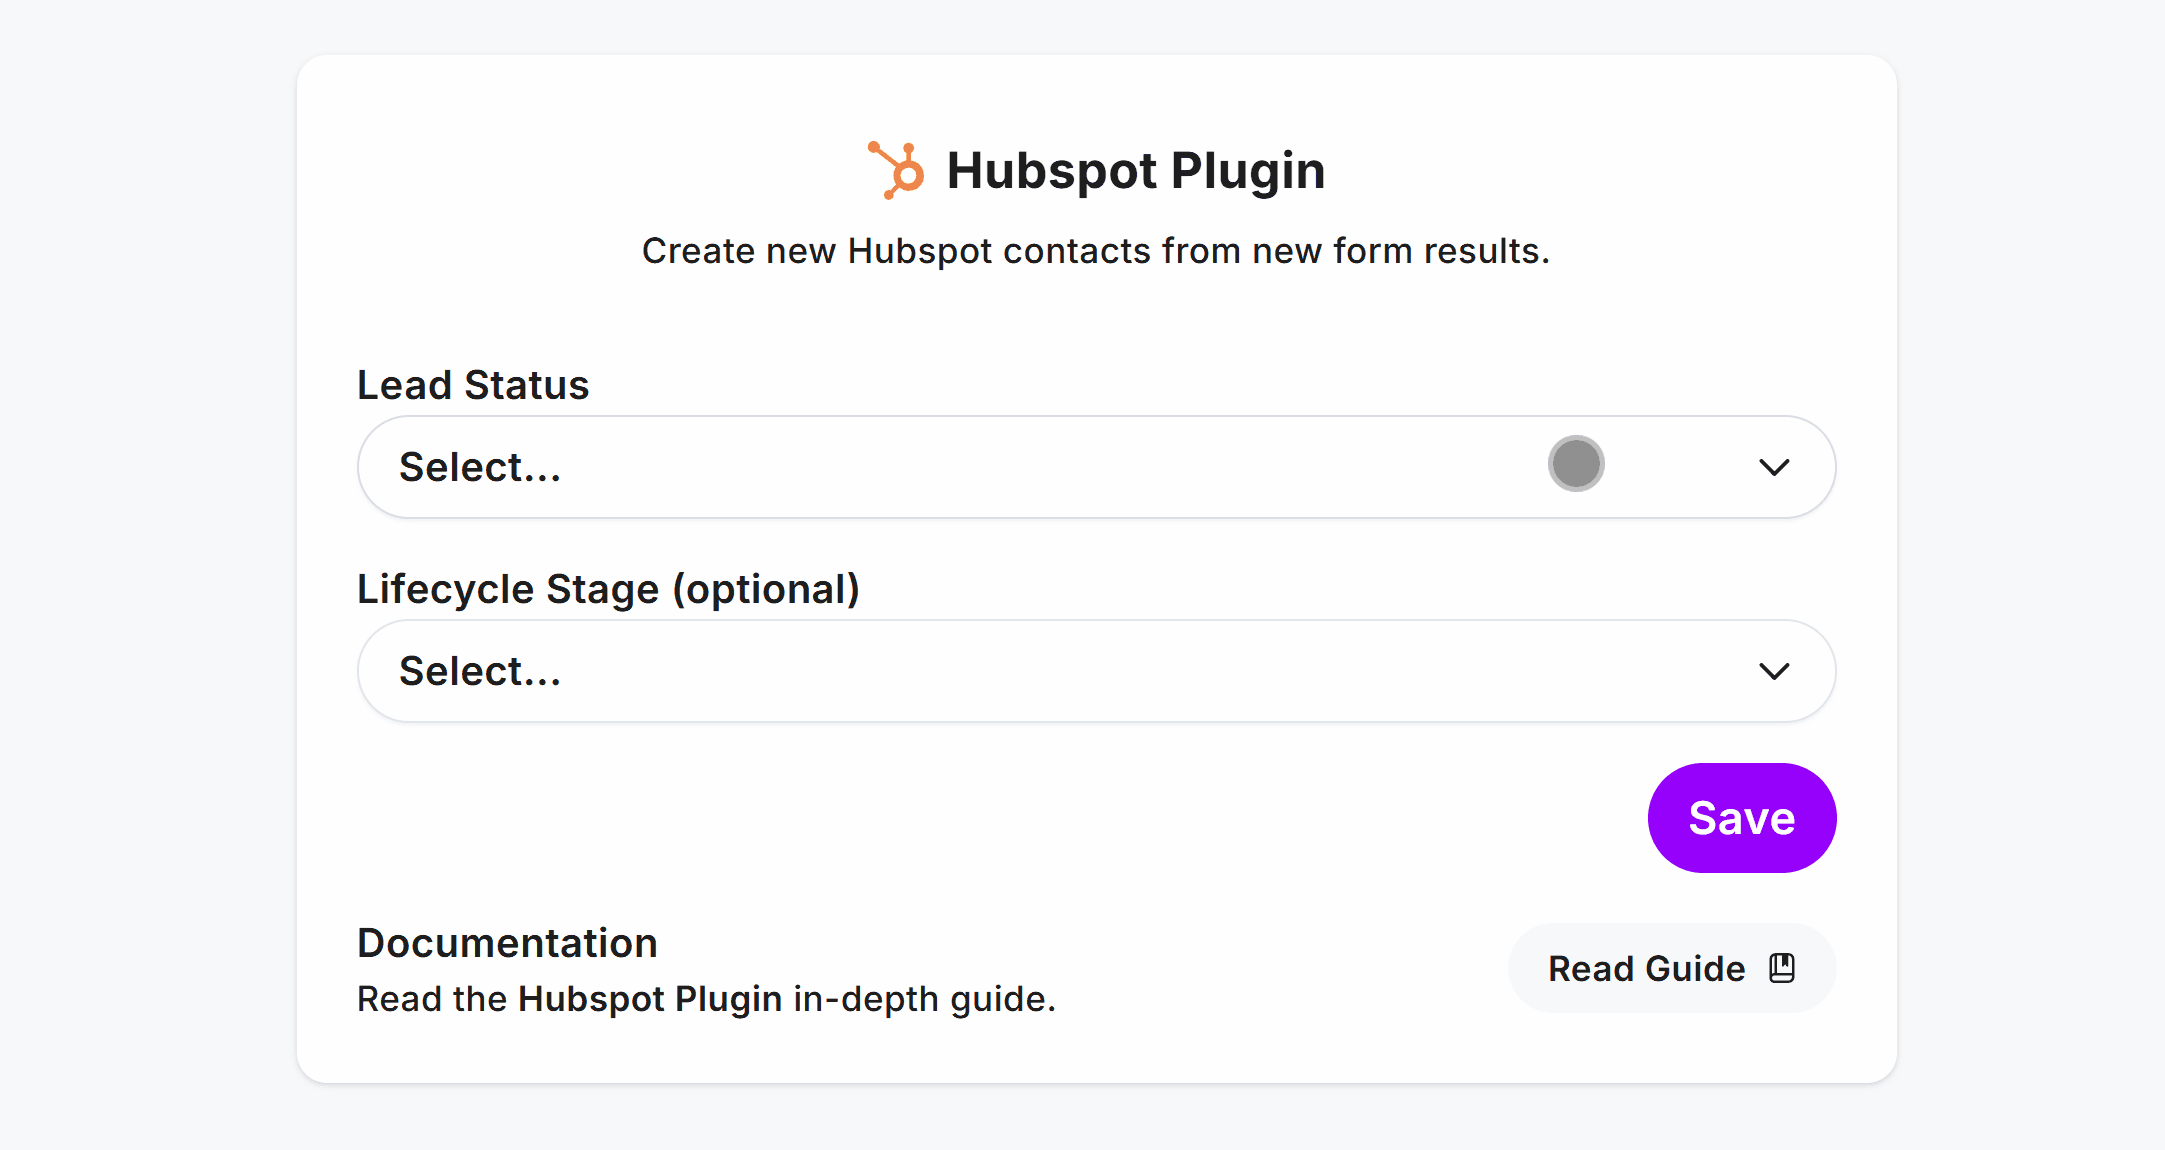Viewport: 2165px width, 1150px height.
Task: Click the Lead Status label
Action: (x=473, y=385)
